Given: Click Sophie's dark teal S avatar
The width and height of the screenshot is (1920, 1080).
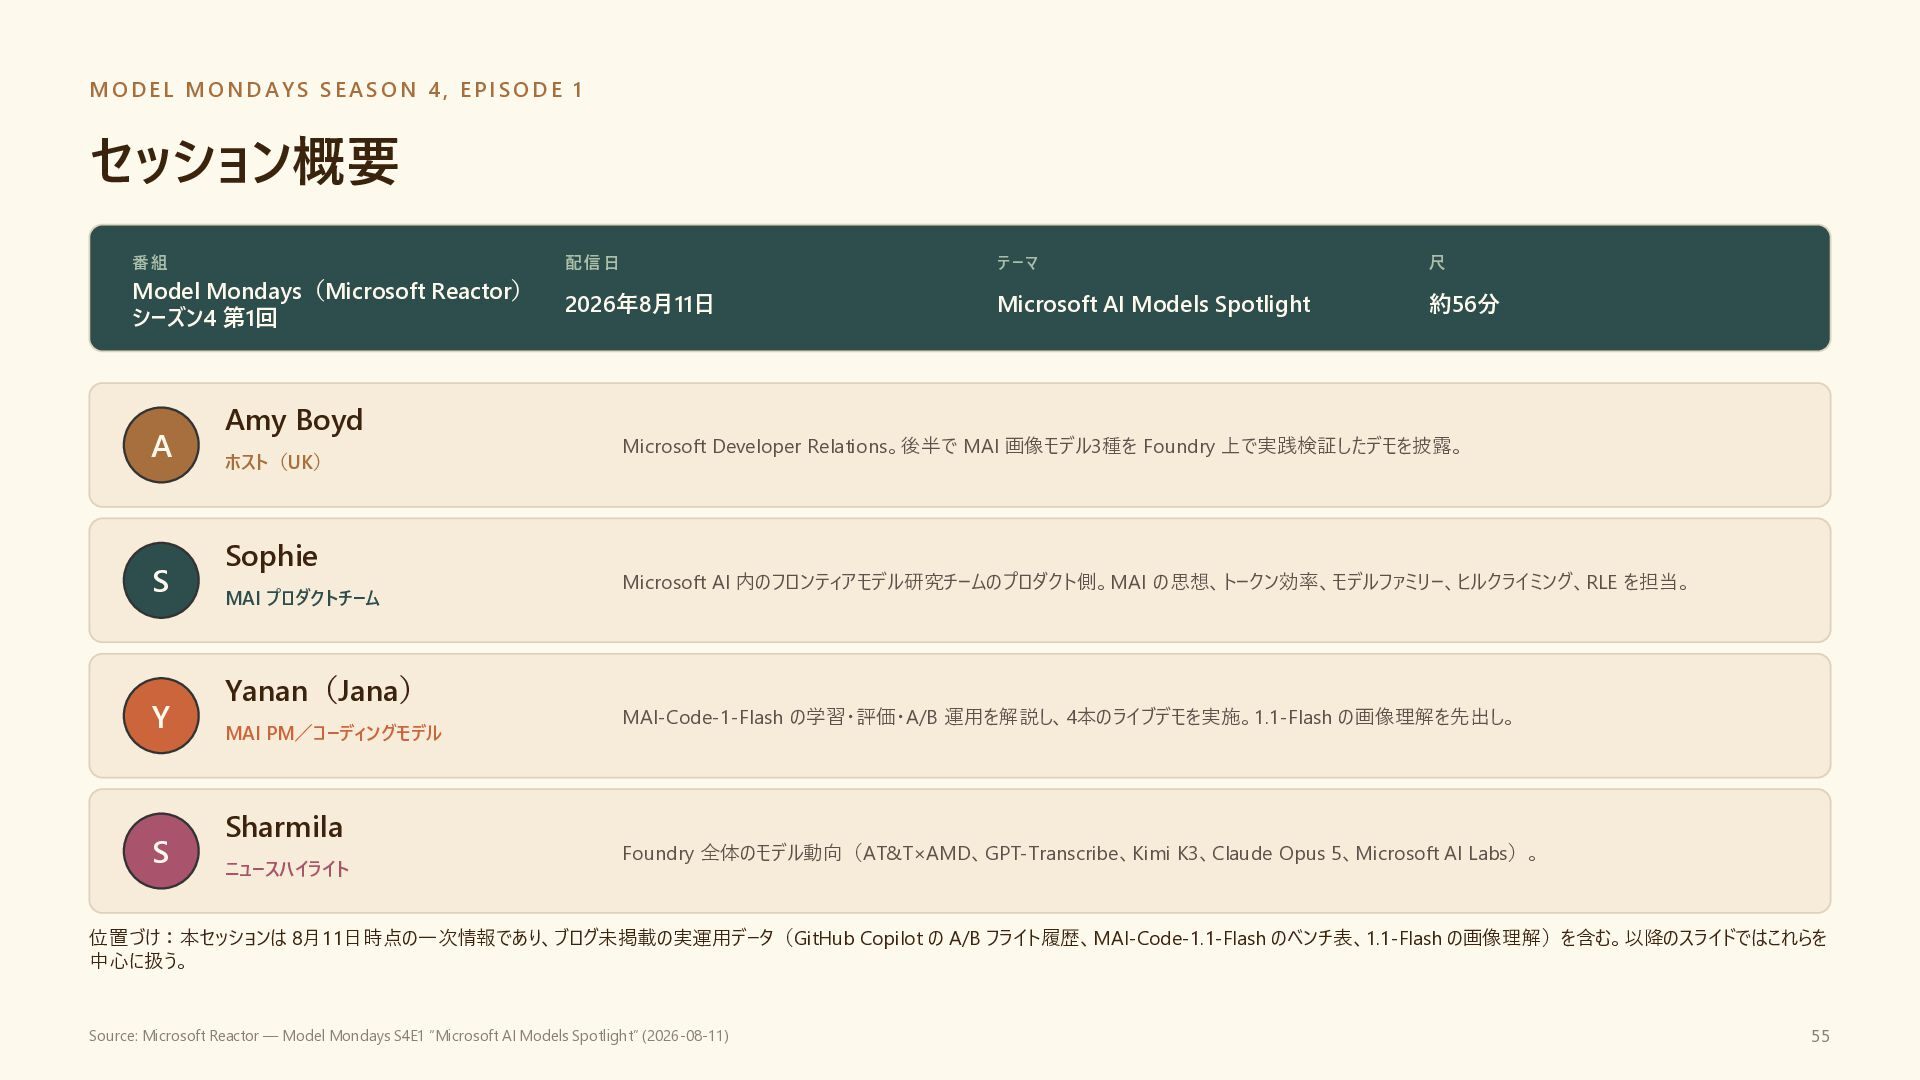Looking at the screenshot, I should (161, 580).
